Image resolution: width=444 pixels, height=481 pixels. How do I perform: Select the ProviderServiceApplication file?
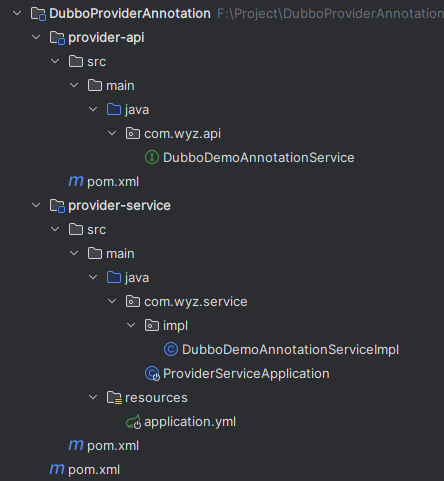click(x=246, y=374)
